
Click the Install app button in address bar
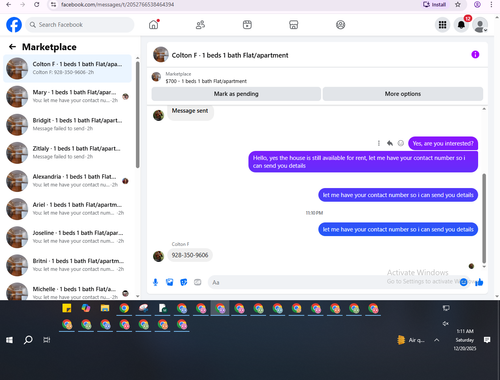[x=435, y=5]
